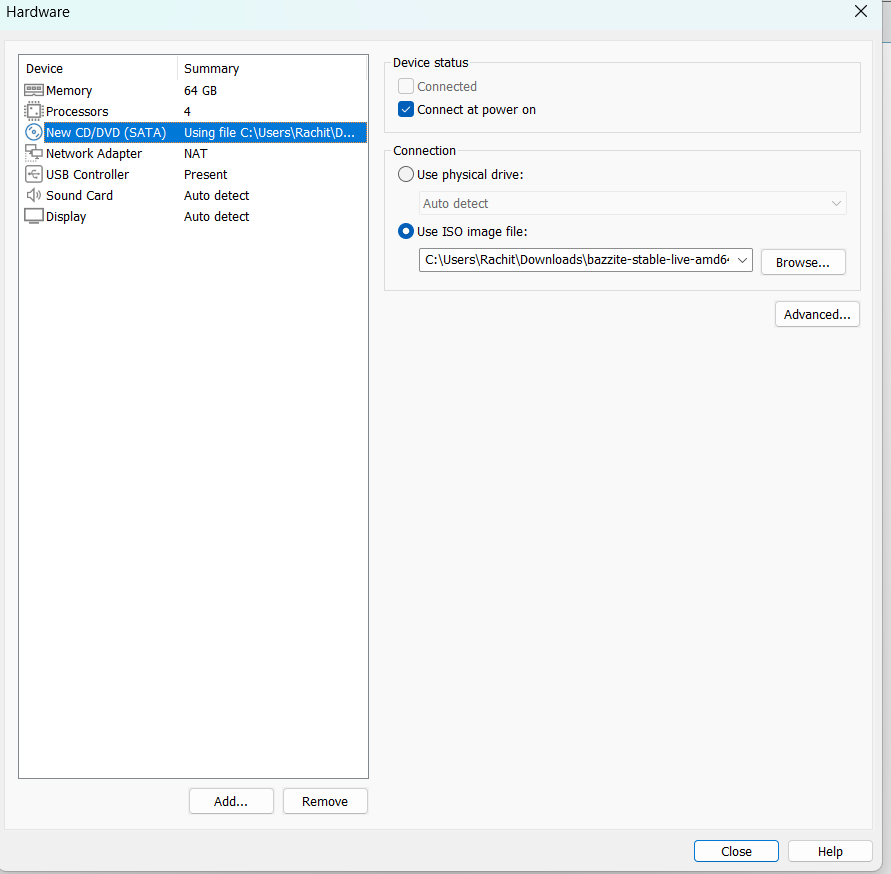This screenshot has height=874, width=891.
Task: Click the Memory device icon
Action: 34,90
